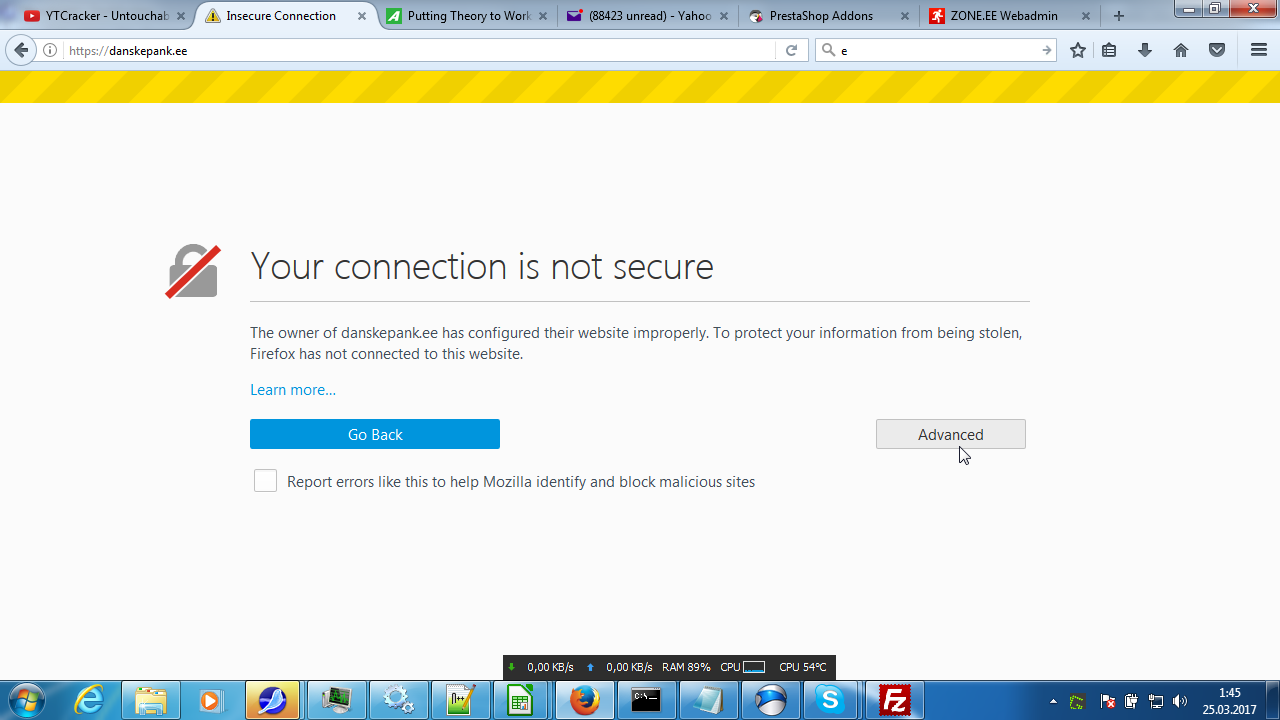This screenshot has width=1280, height=720.
Task: Open the gears settings app on taskbar
Action: pos(398,700)
